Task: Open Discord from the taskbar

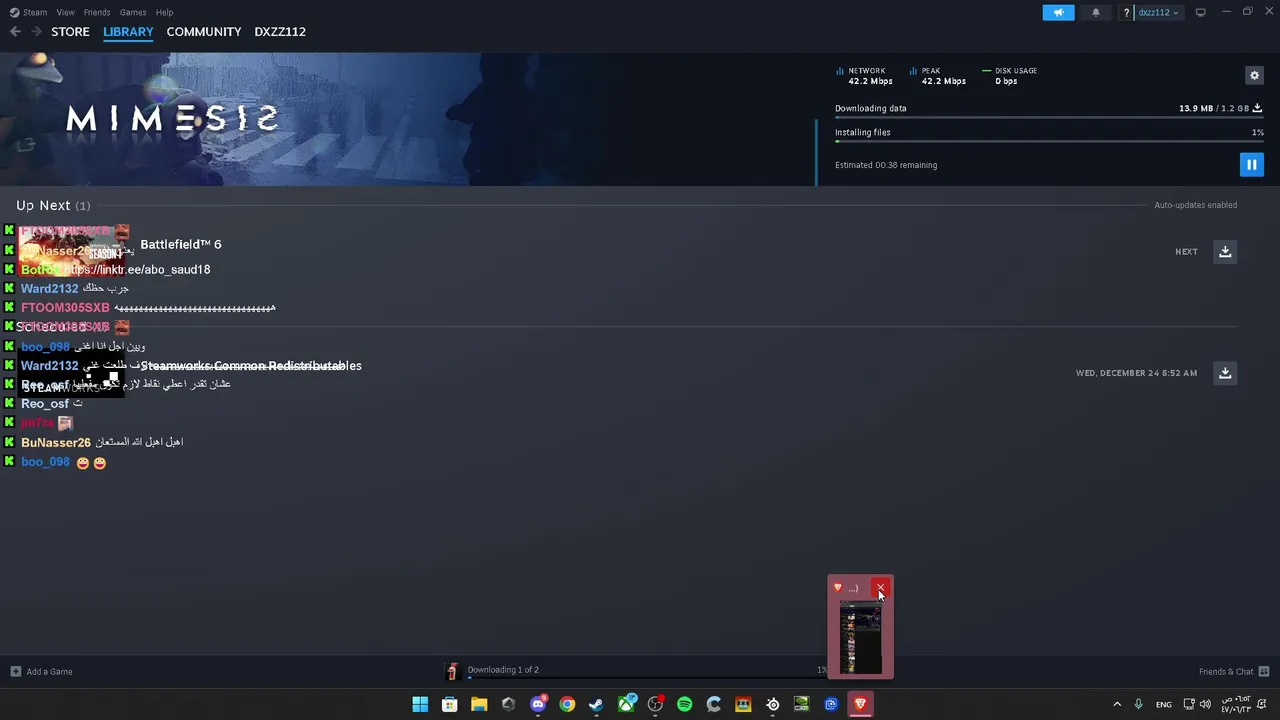Action: 538,704
